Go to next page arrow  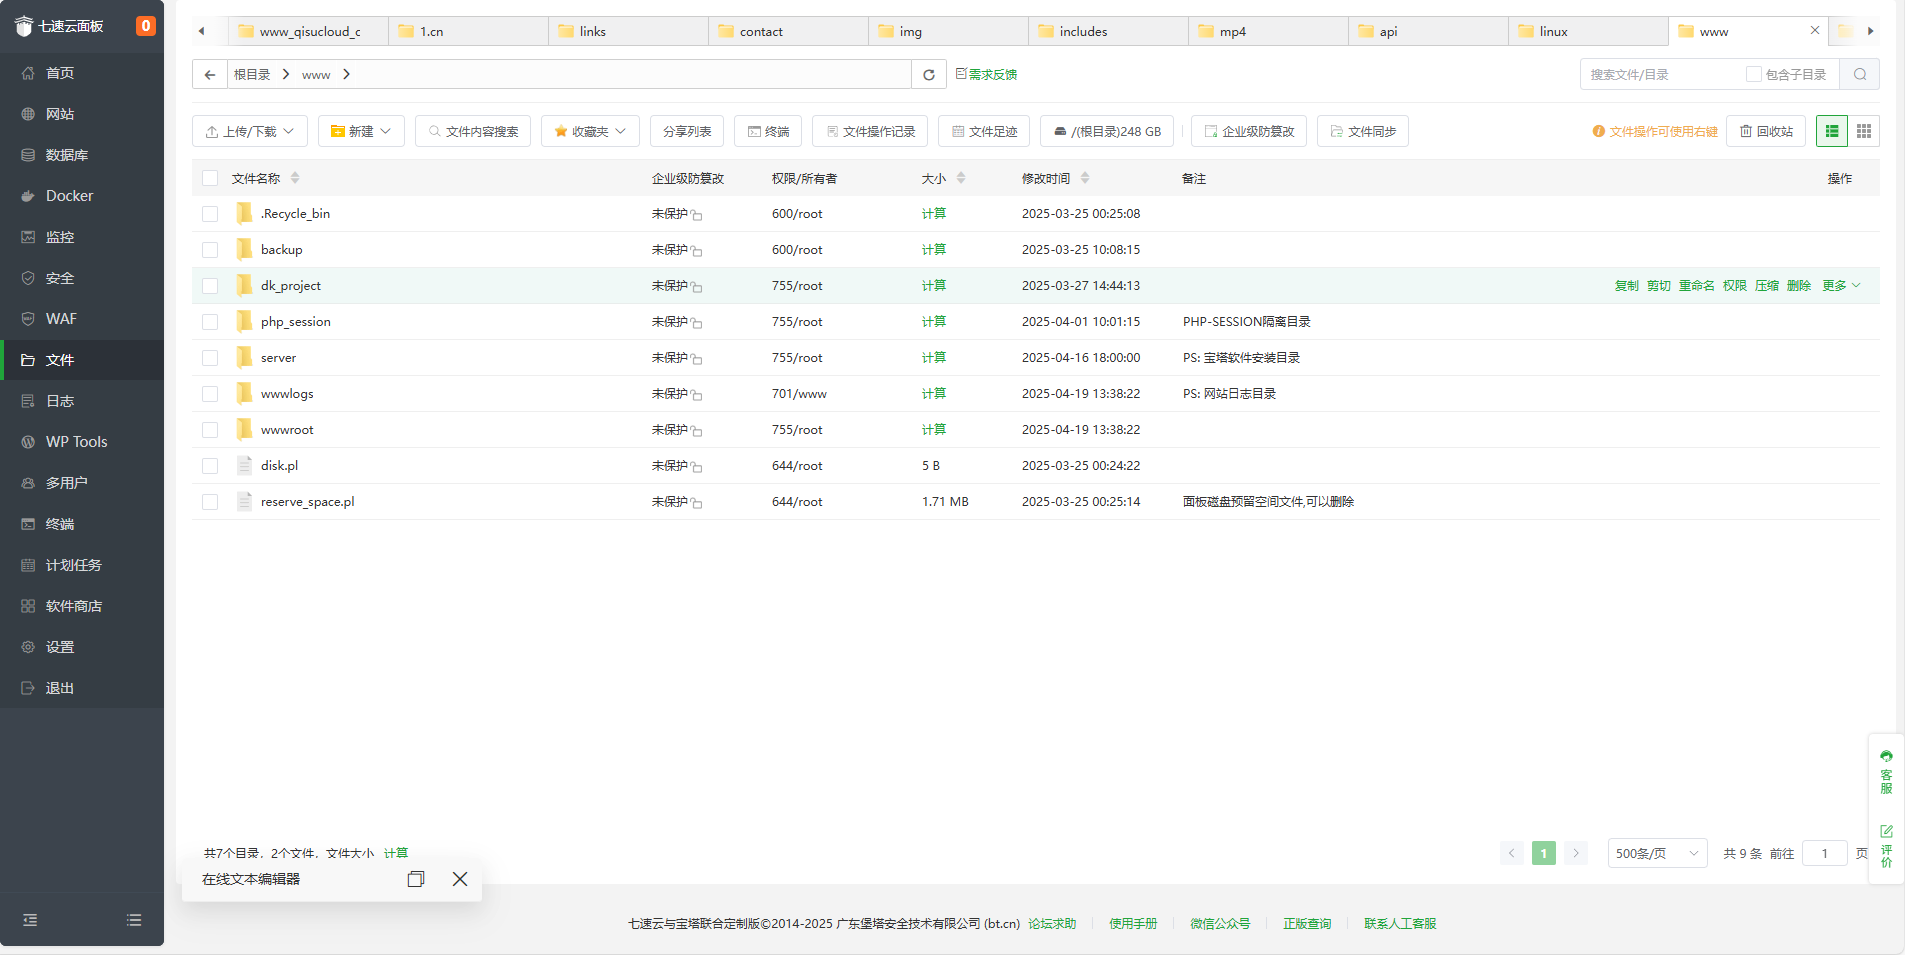point(1576,853)
